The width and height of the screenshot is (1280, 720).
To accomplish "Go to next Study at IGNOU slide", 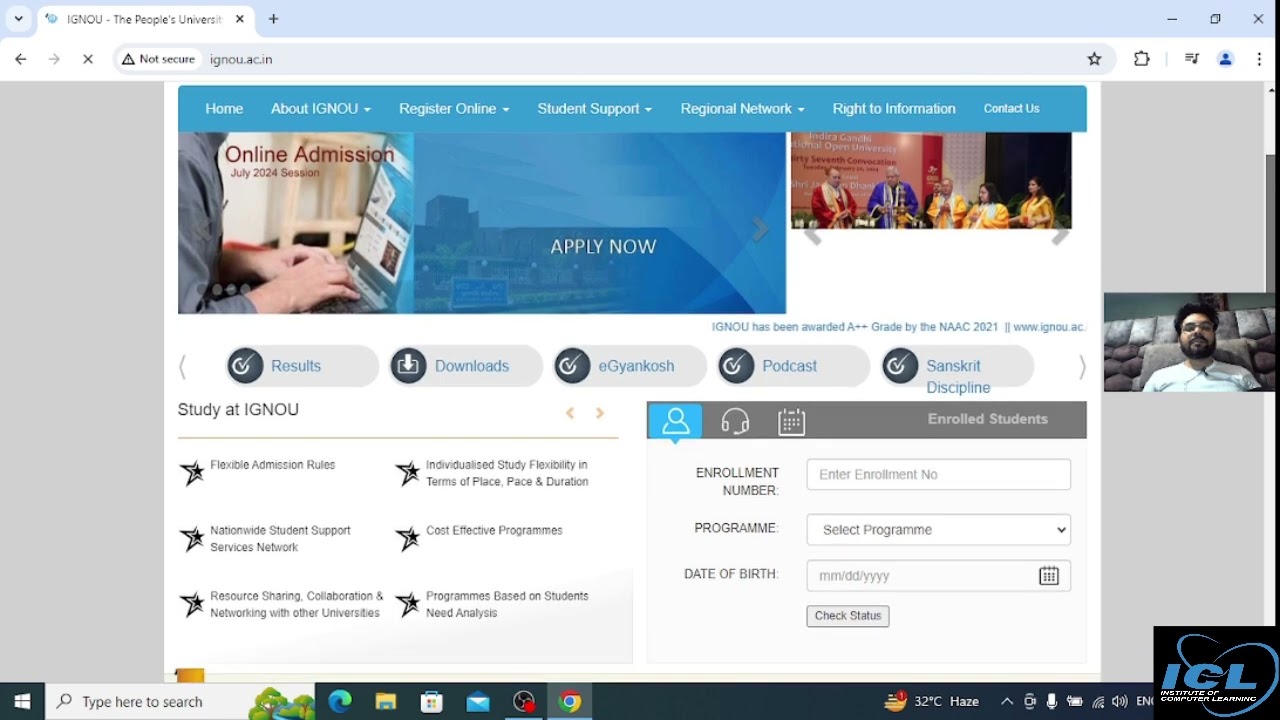I will pos(600,413).
